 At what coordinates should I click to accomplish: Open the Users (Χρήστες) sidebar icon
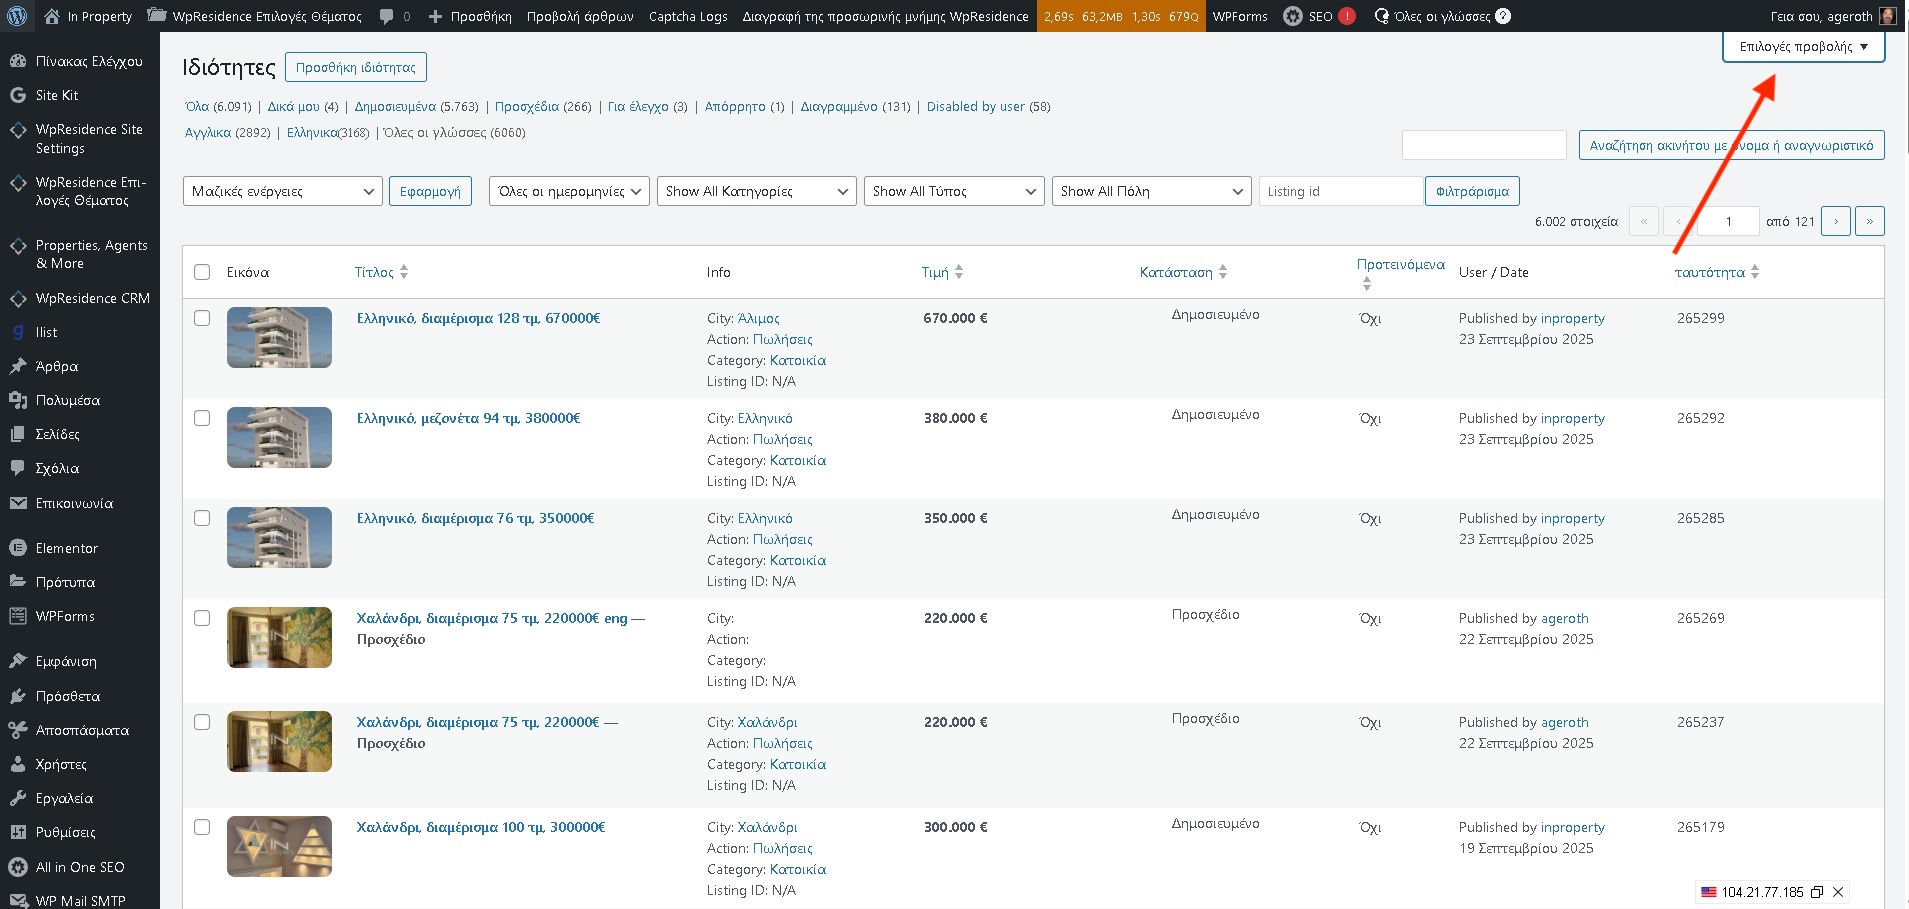pos(17,764)
